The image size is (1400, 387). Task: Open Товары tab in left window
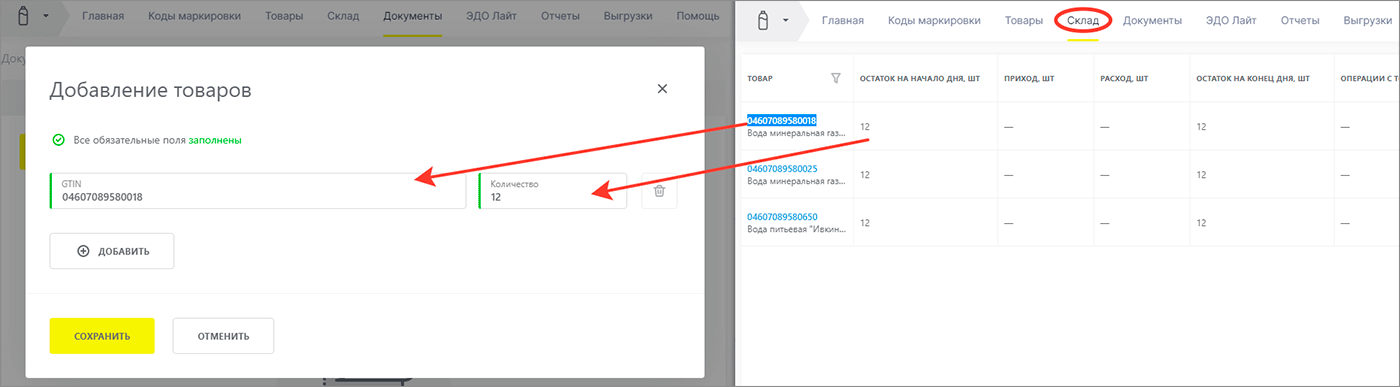point(285,17)
